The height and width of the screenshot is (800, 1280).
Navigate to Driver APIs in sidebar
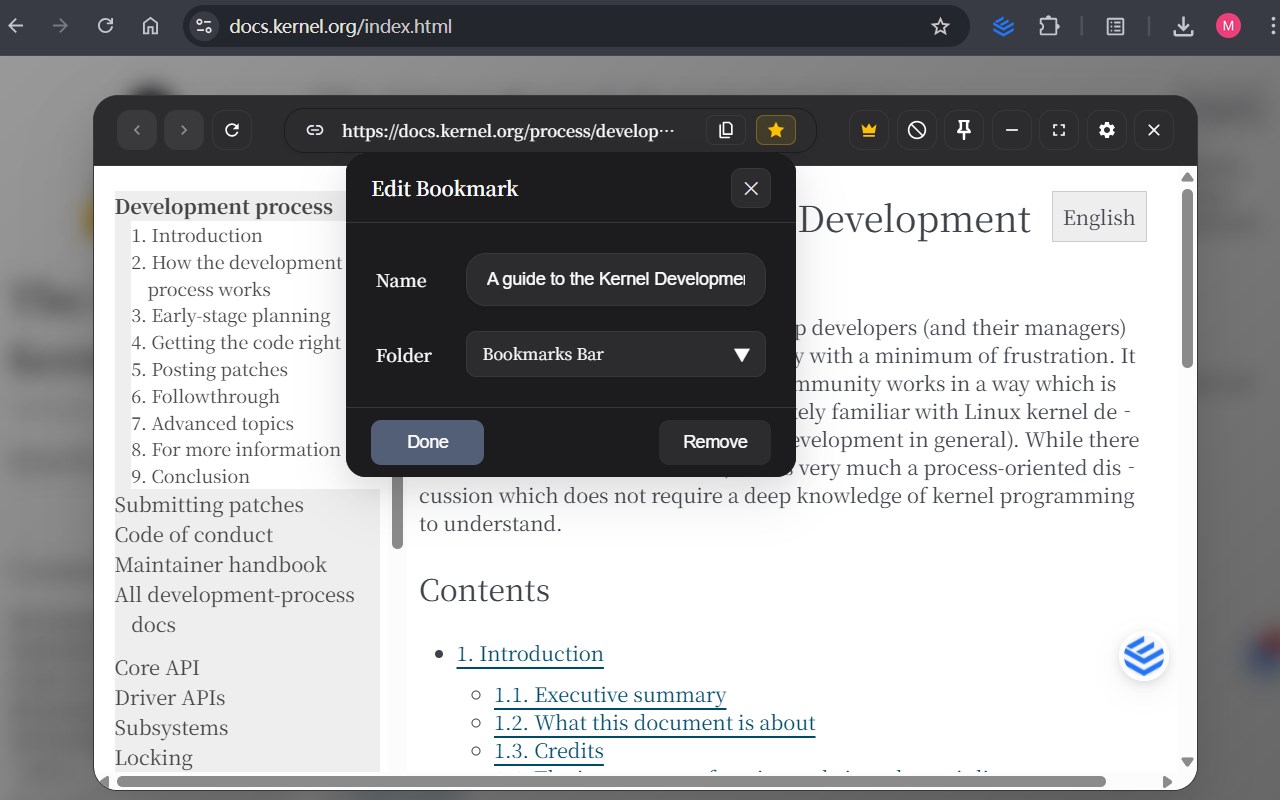tap(170, 698)
